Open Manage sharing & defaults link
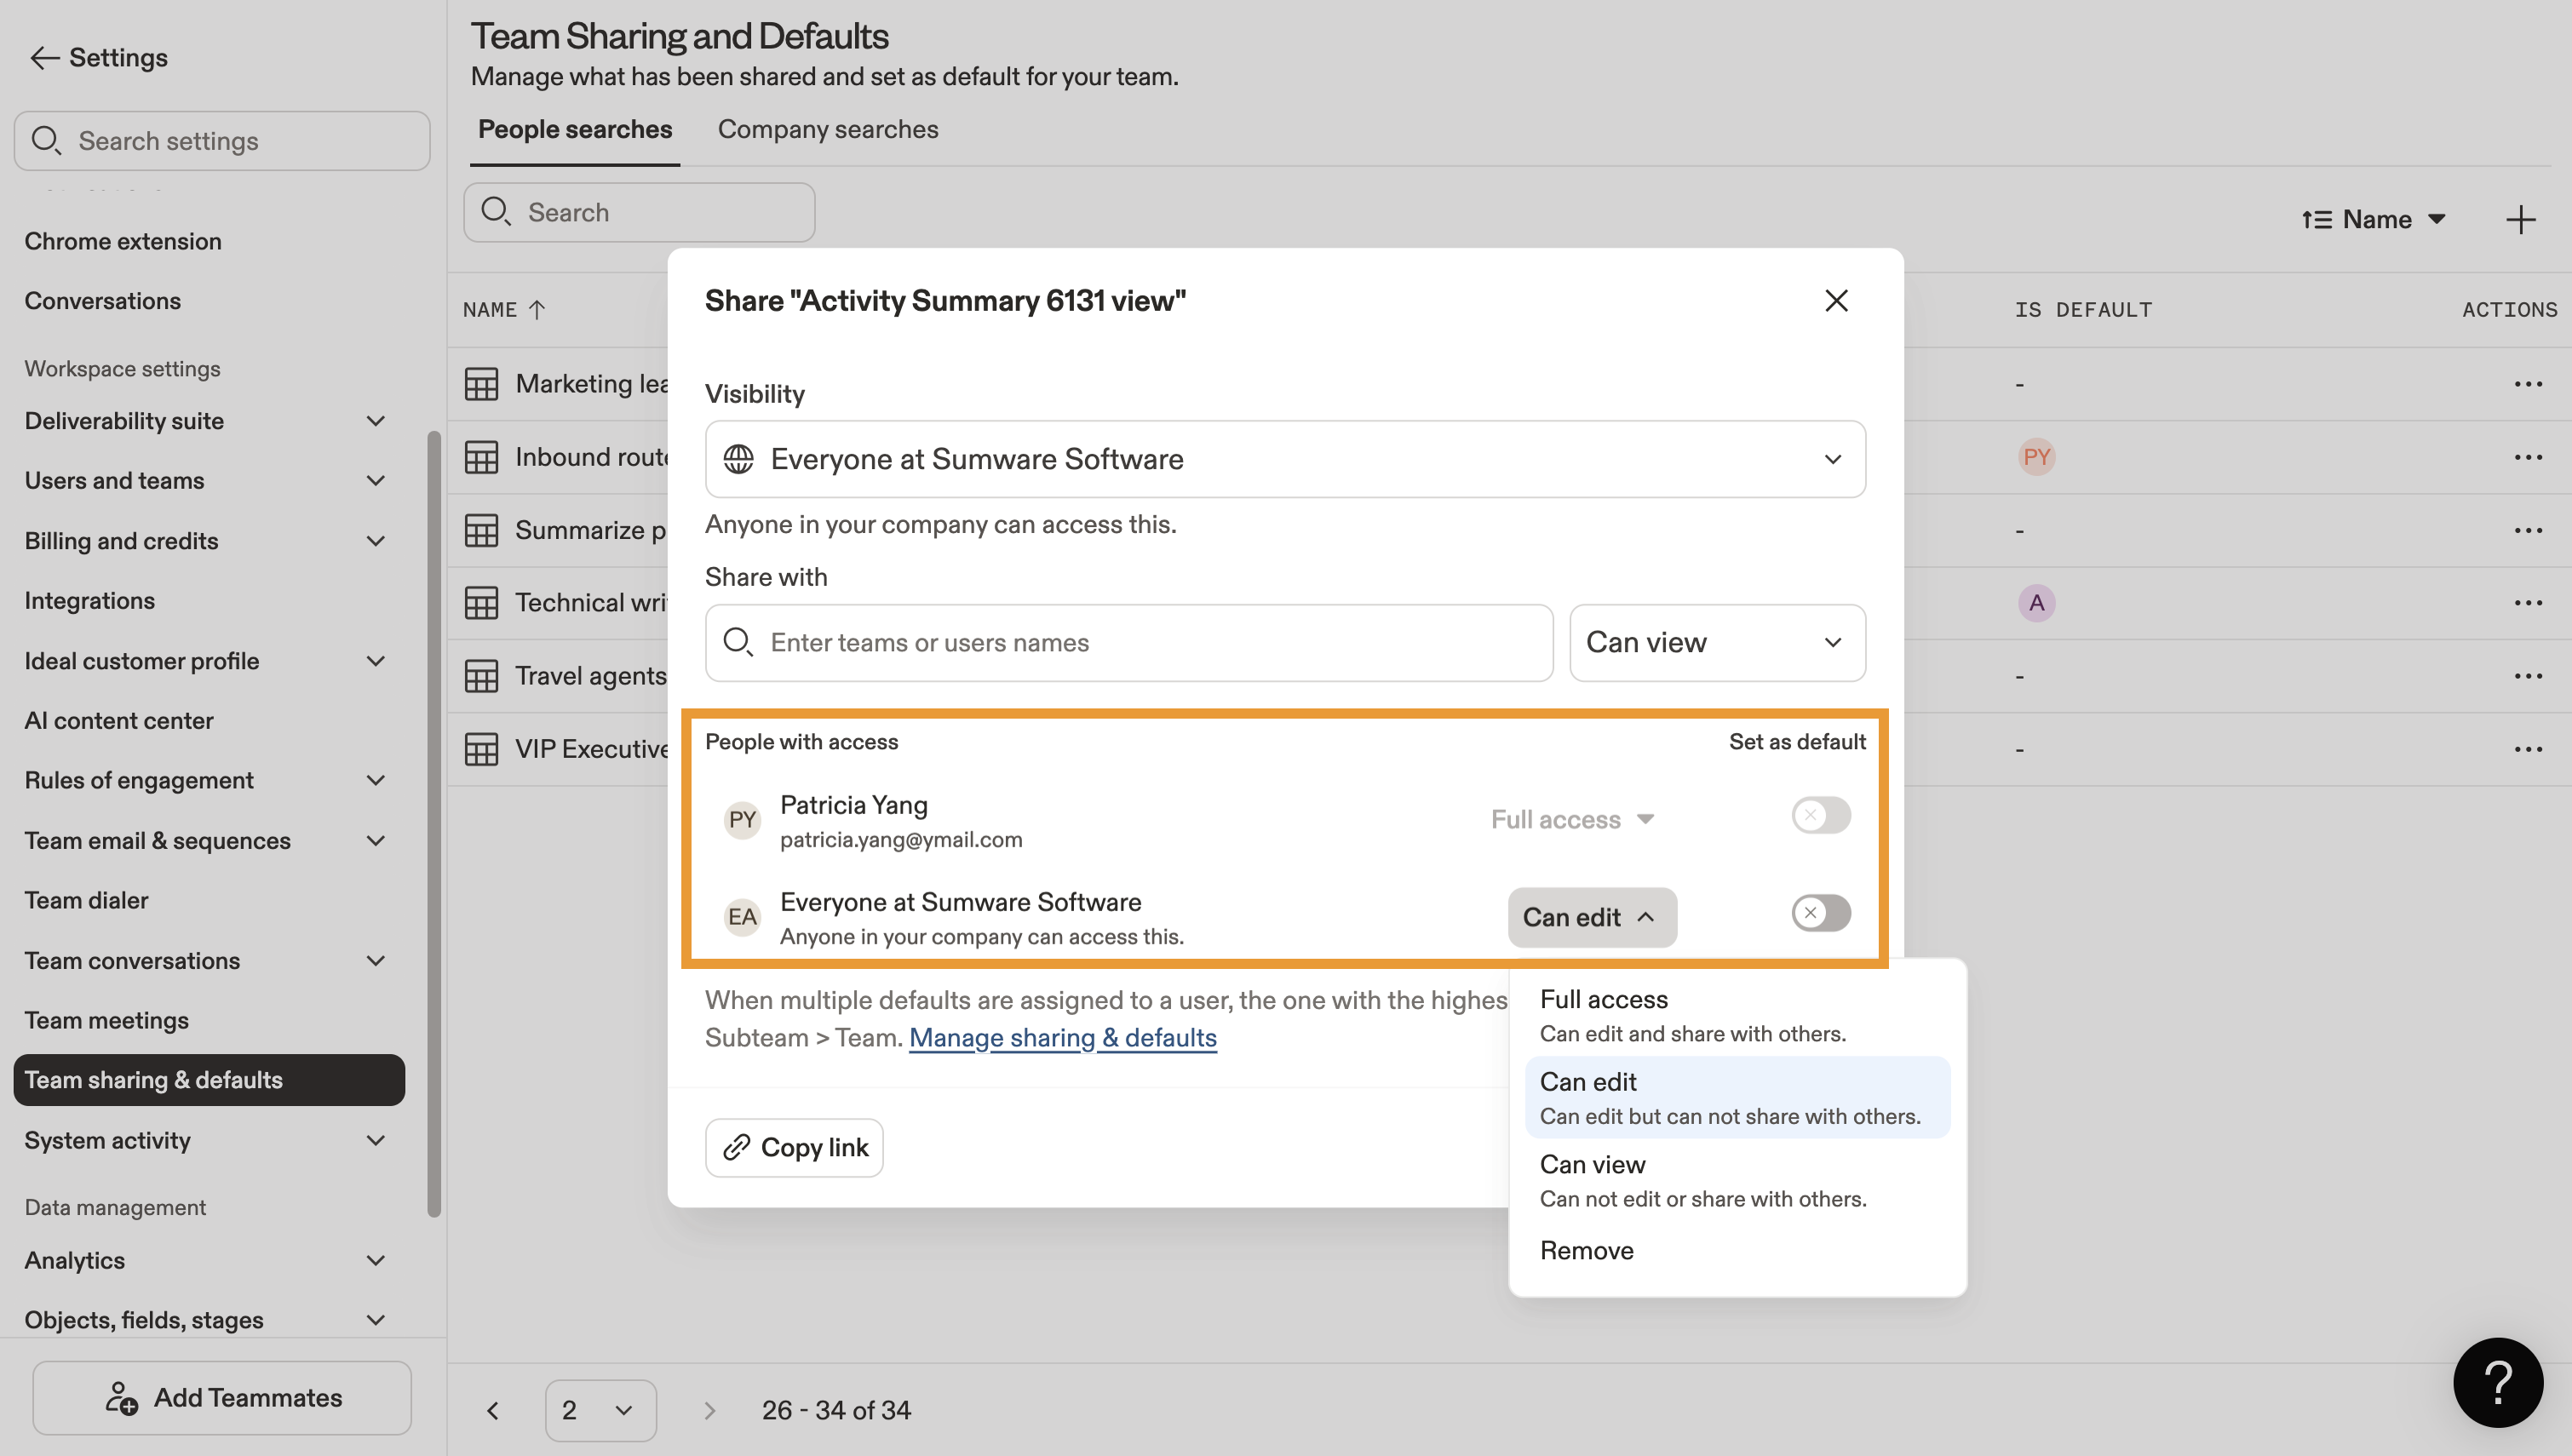The height and width of the screenshot is (1456, 2572). pyautogui.click(x=1062, y=1038)
